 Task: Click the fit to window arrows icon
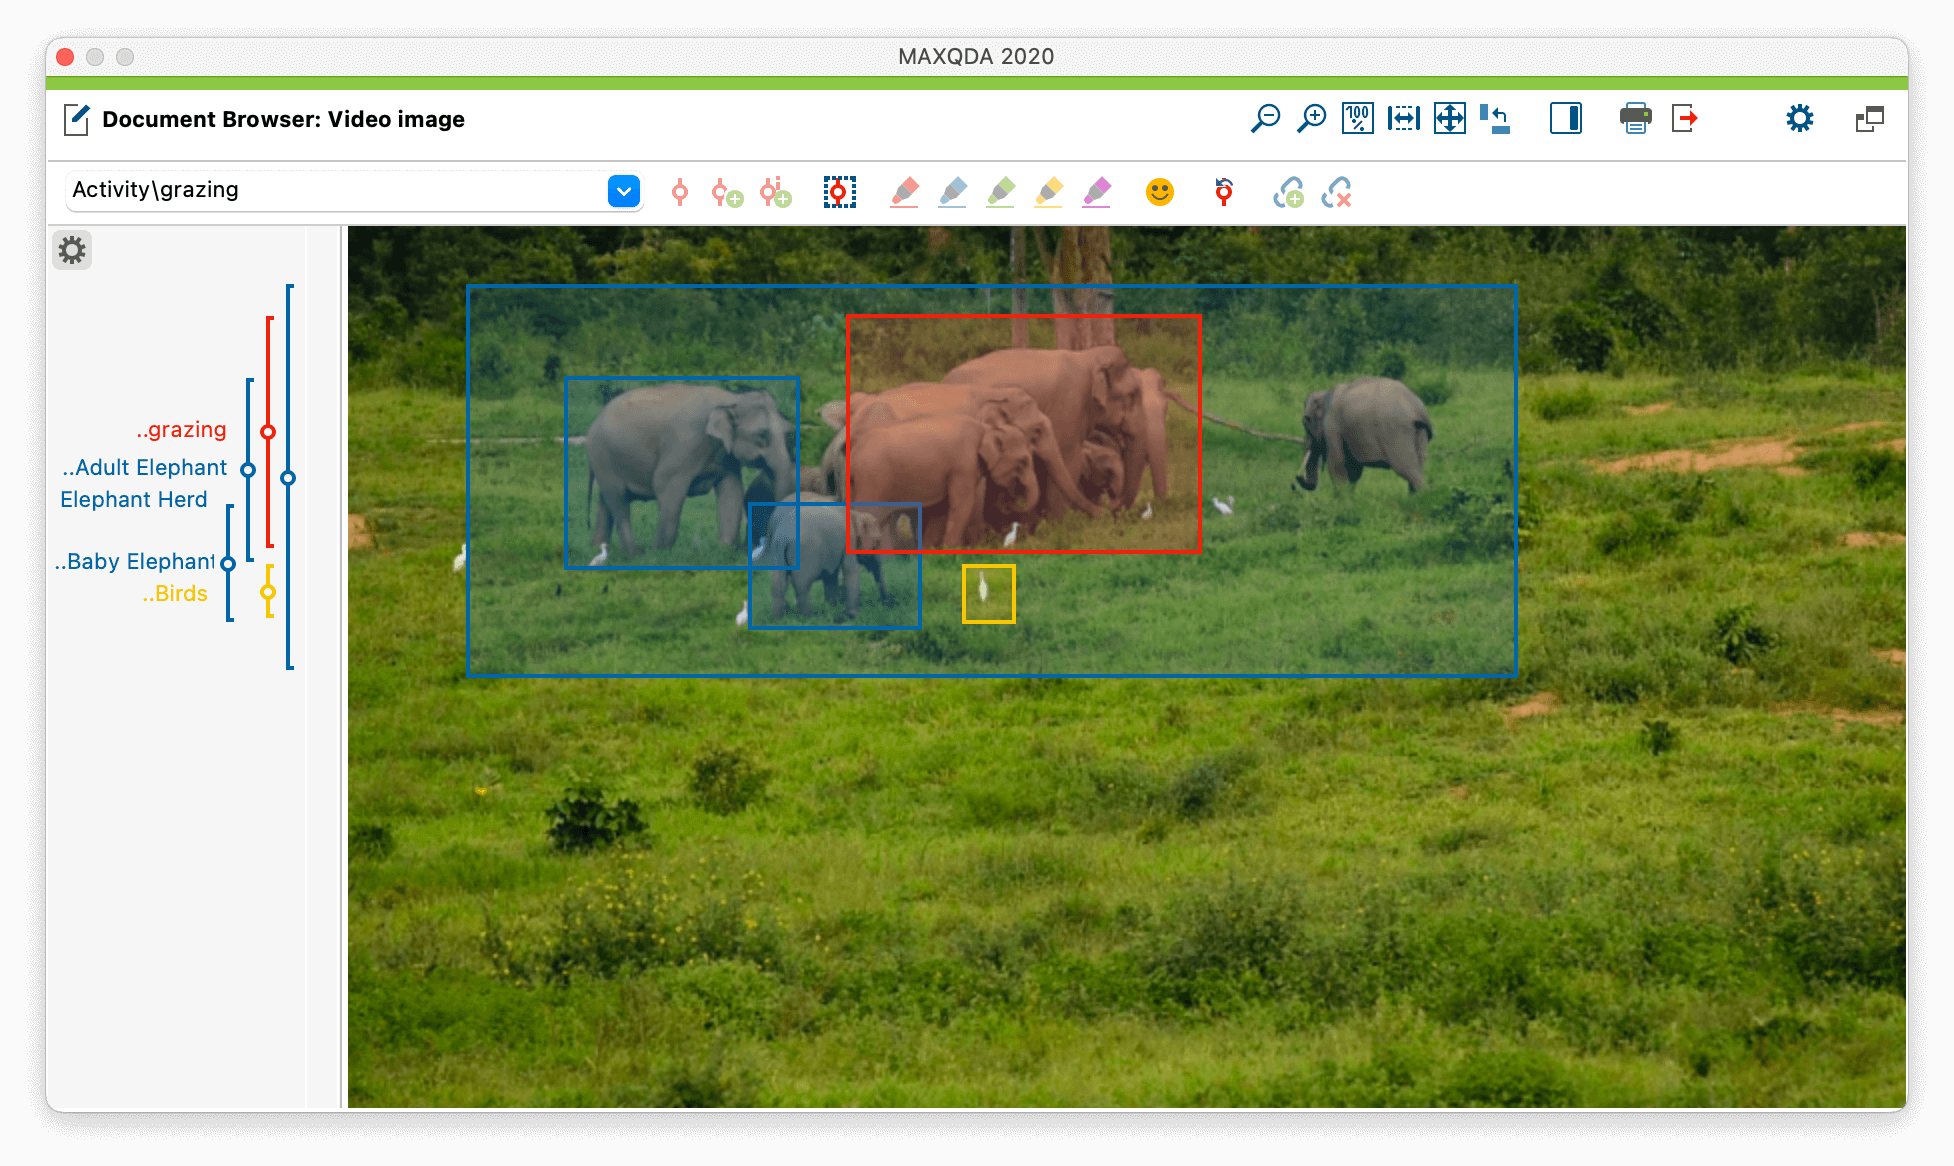tap(1449, 119)
